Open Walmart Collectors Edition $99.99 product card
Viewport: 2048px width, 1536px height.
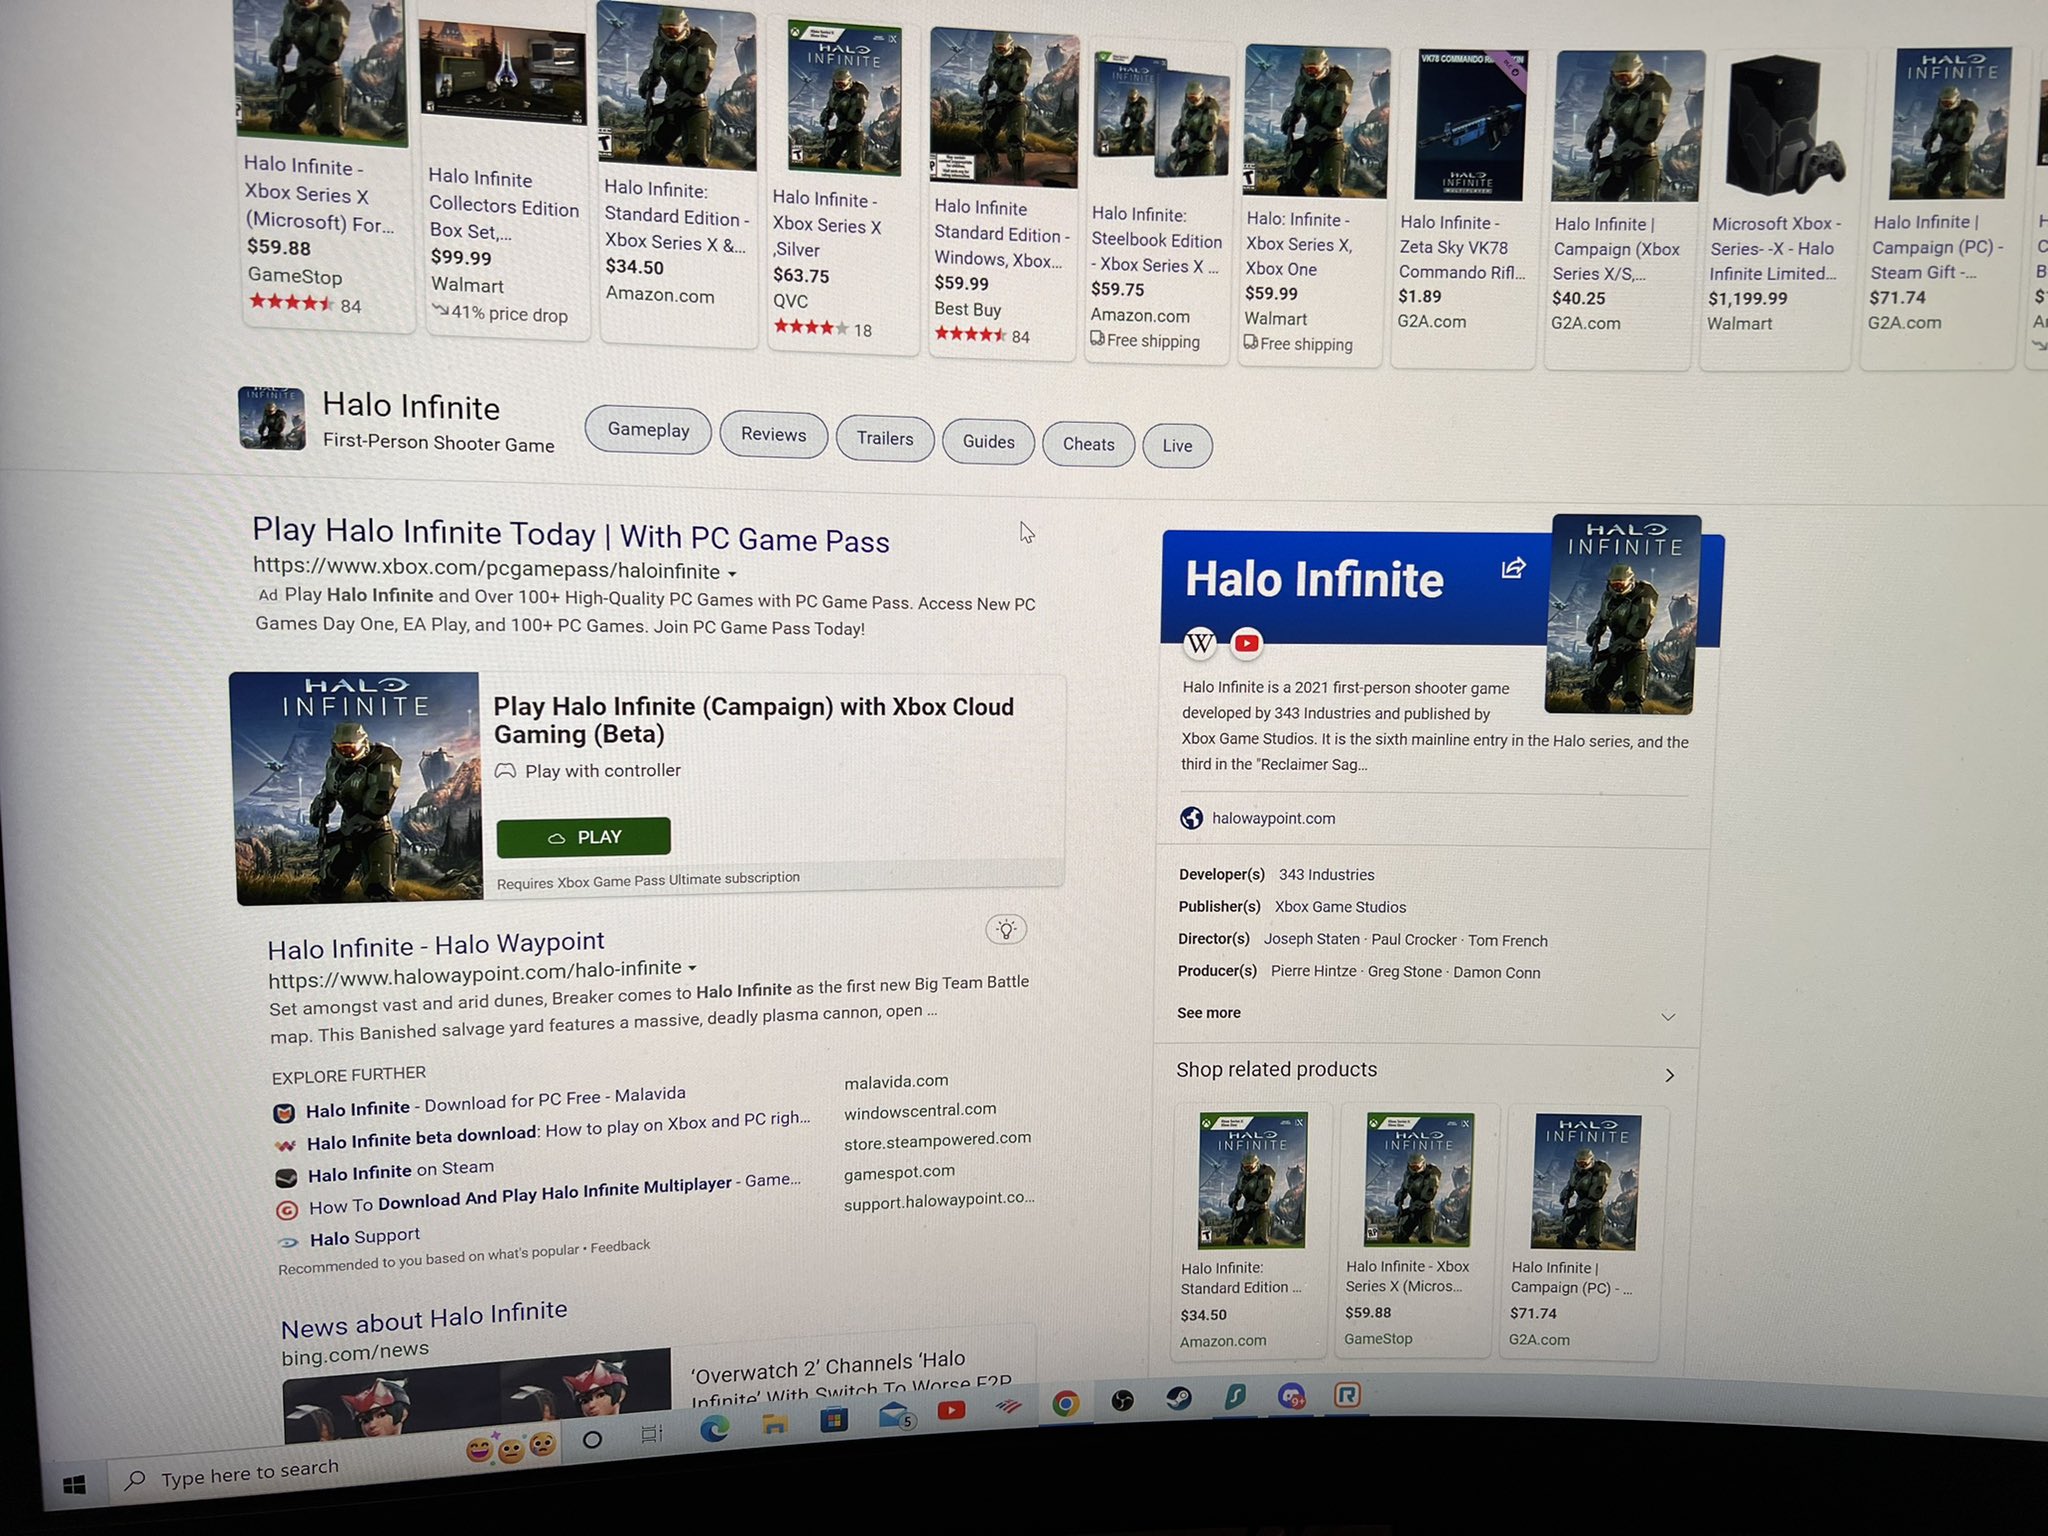[505, 180]
